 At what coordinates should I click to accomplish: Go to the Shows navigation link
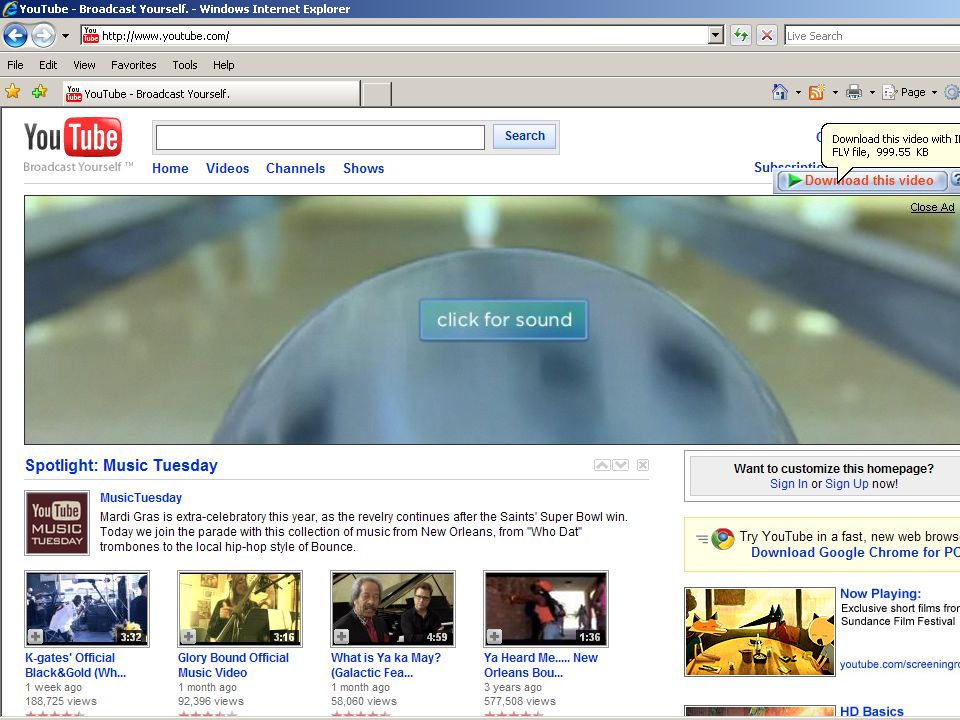click(364, 168)
